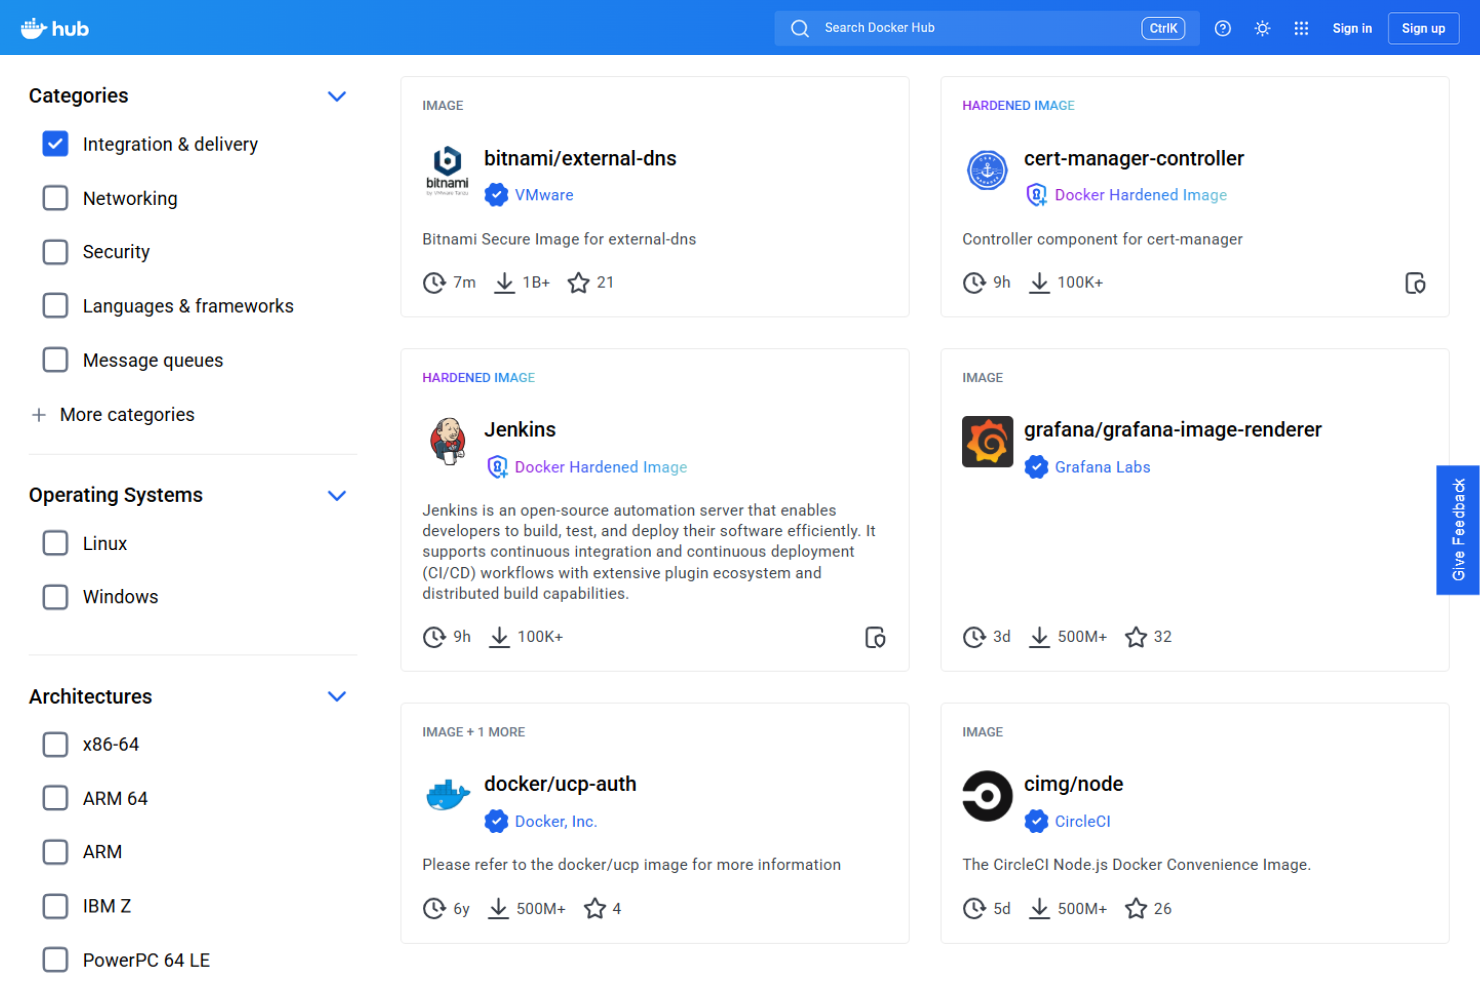This screenshot has height=987, width=1480.
Task: Click the bitnami logo on external-dns card
Action: click(446, 169)
